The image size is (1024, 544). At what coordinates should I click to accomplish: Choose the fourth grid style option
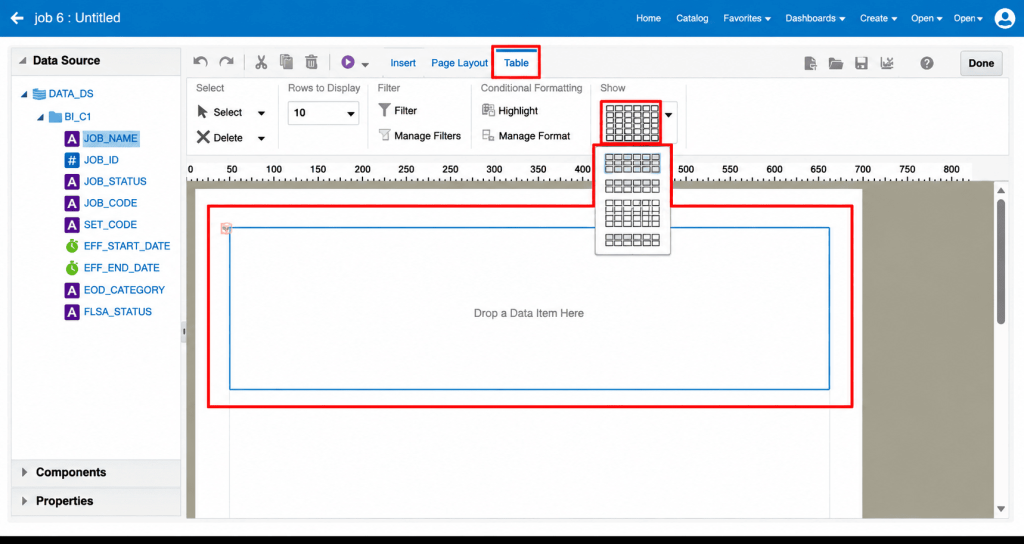coord(632,240)
